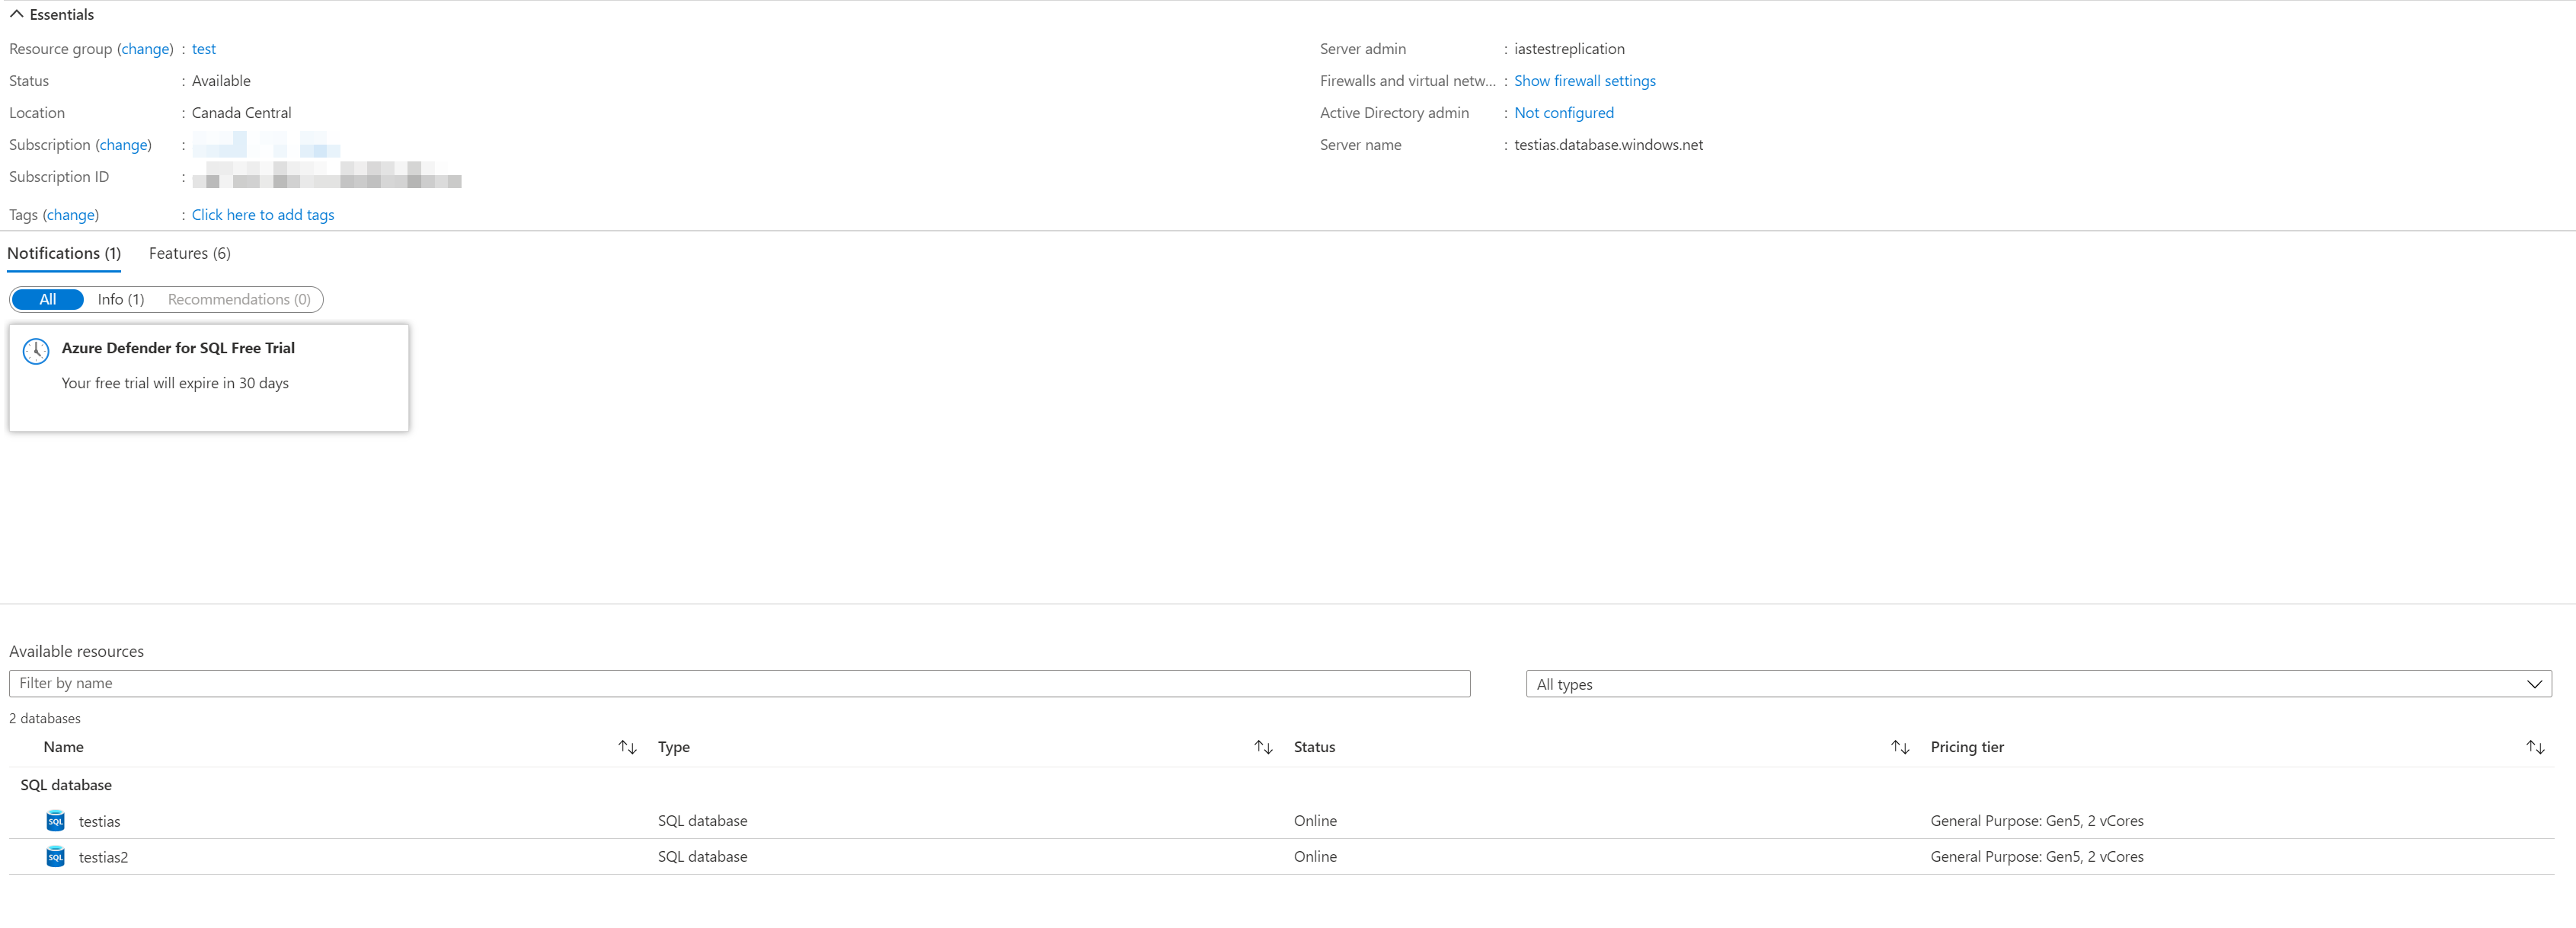Open Active Directory admin 'Not configured' link
Screen dimensions: 2576x928
point(1563,113)
